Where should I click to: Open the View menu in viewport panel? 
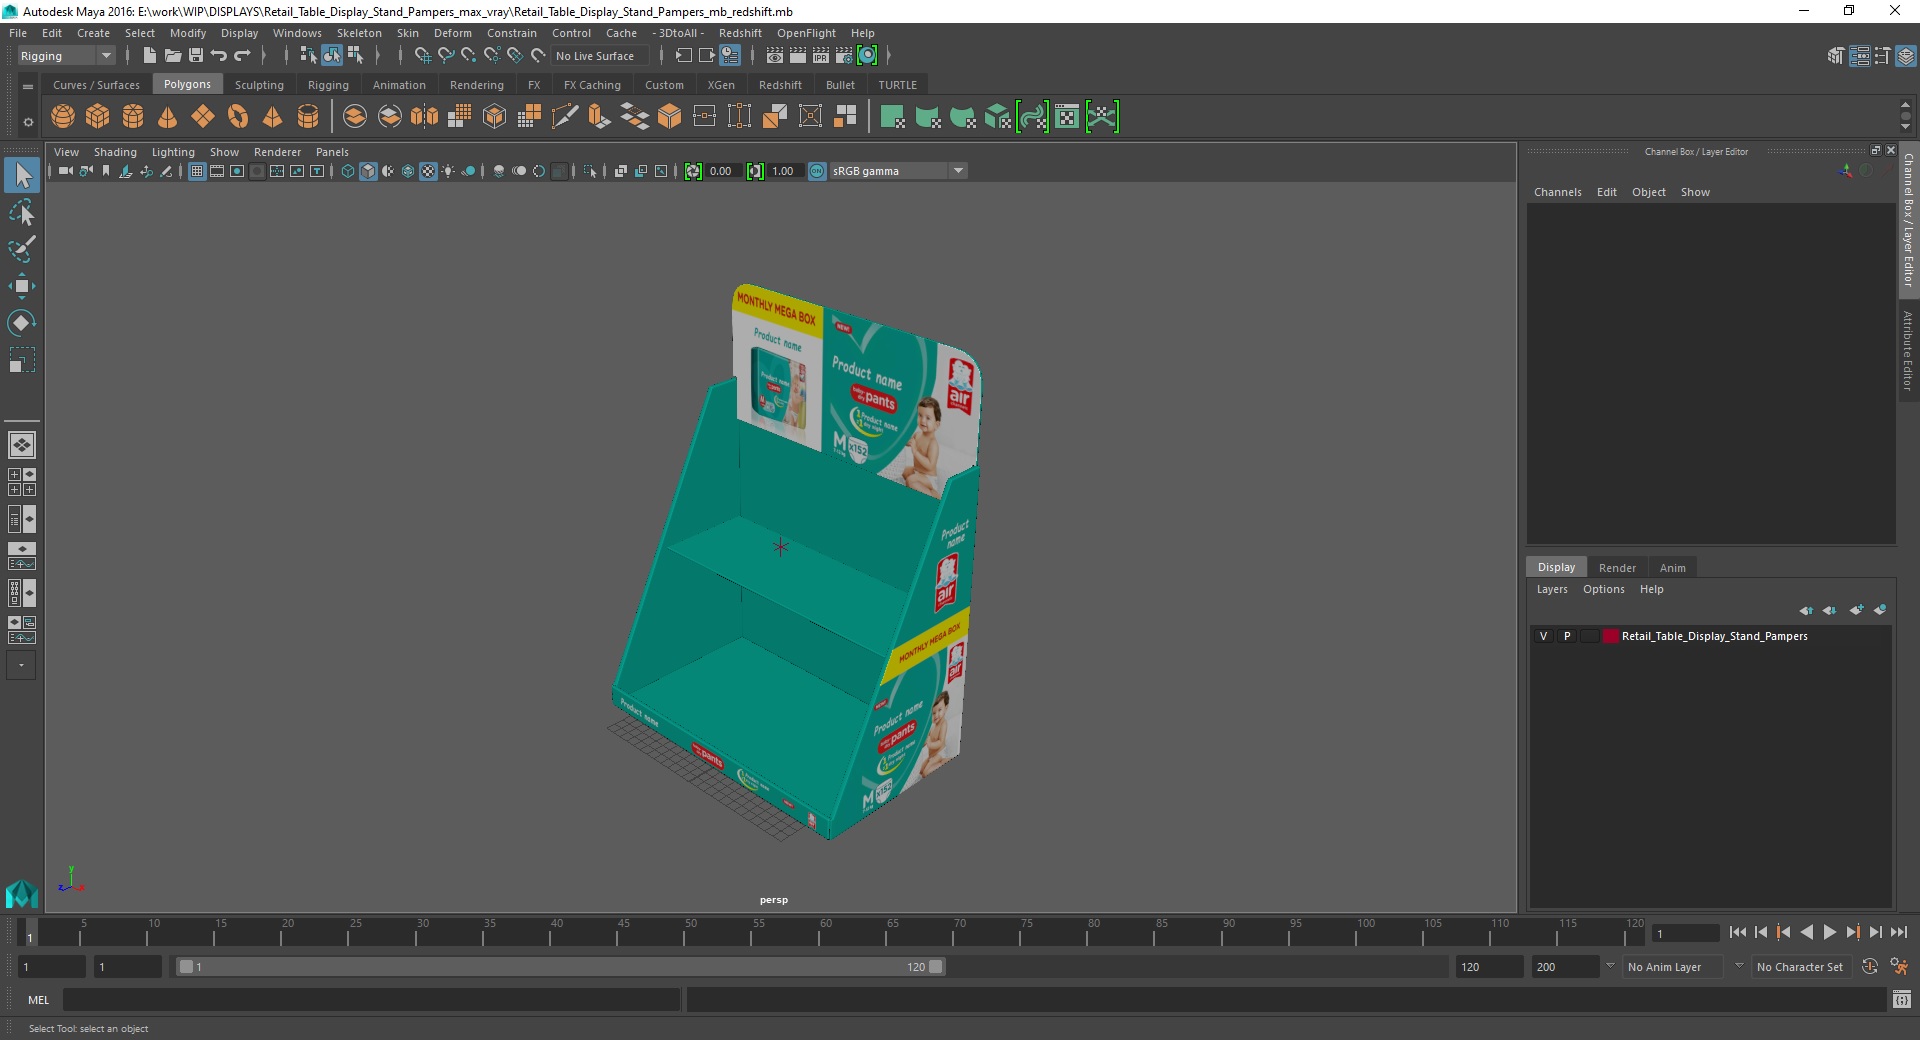(x=66, y=152)
